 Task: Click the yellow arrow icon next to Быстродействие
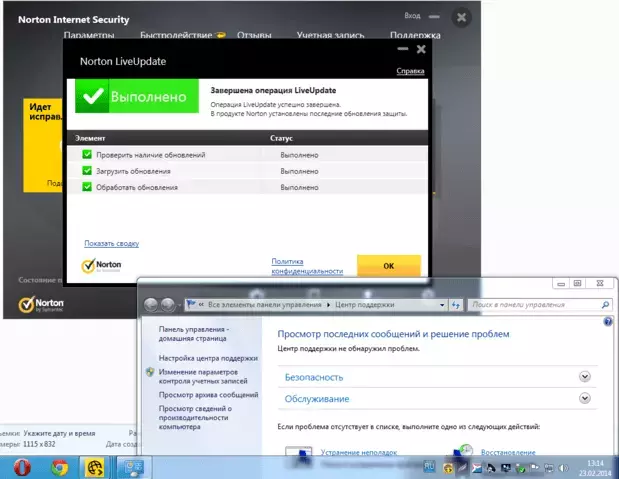pos(221,35)
